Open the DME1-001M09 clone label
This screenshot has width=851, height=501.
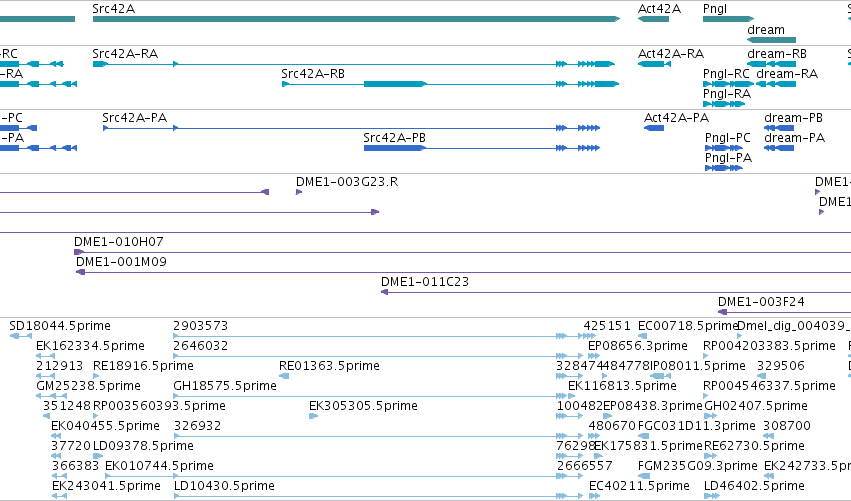click(121, 262)
